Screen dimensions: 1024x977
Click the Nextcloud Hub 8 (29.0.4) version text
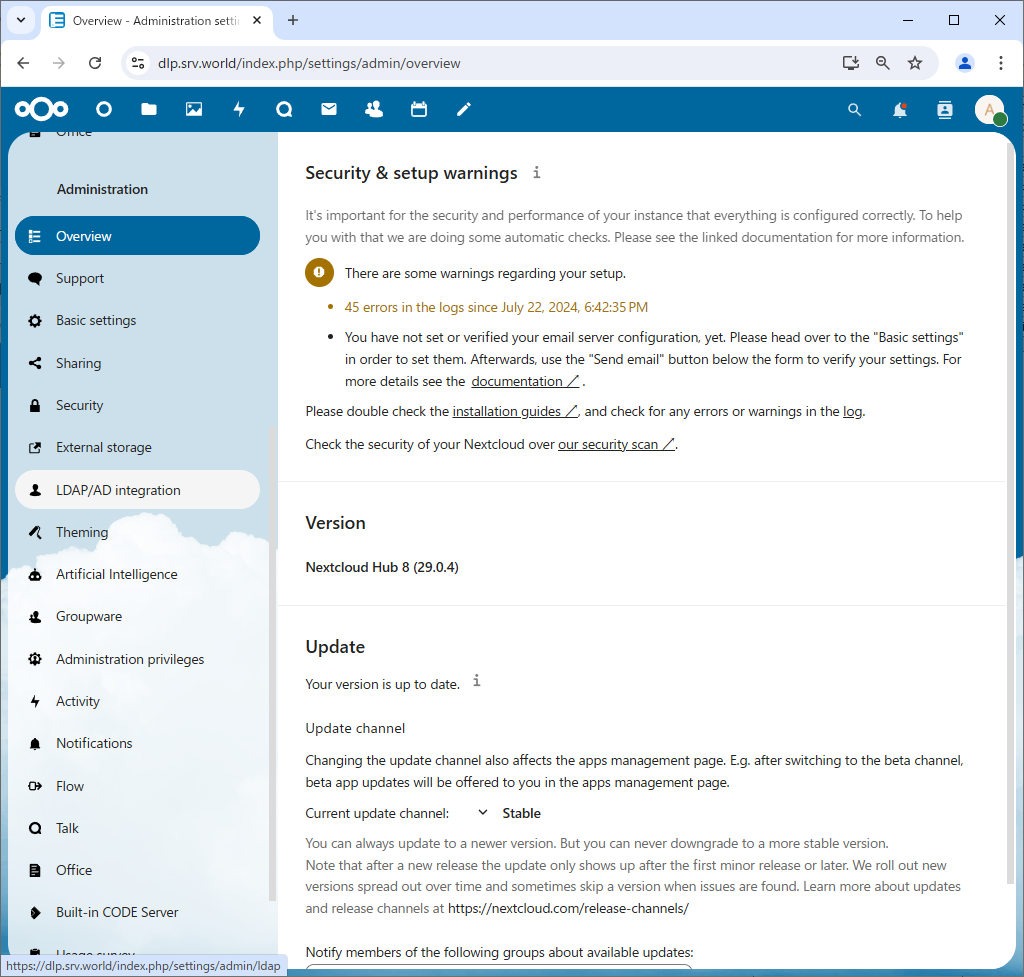[382, 567]
